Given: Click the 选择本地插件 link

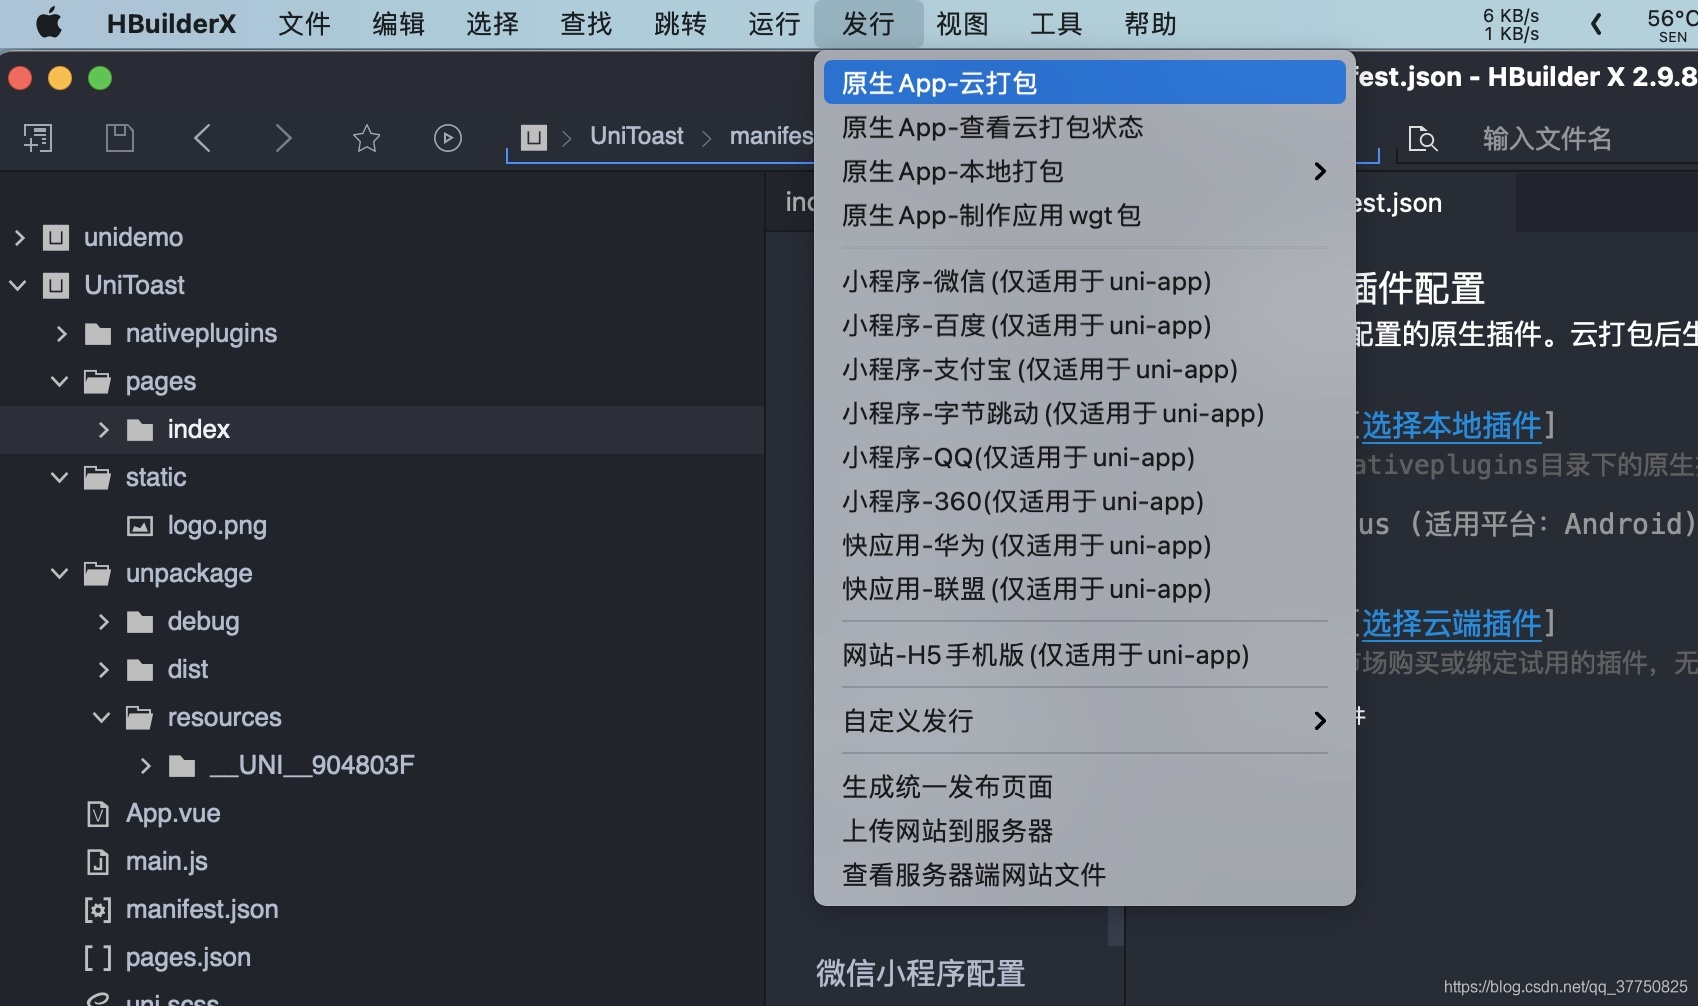Looking at the screenshot, I should pyautogui.click(x=1451, y=425).
